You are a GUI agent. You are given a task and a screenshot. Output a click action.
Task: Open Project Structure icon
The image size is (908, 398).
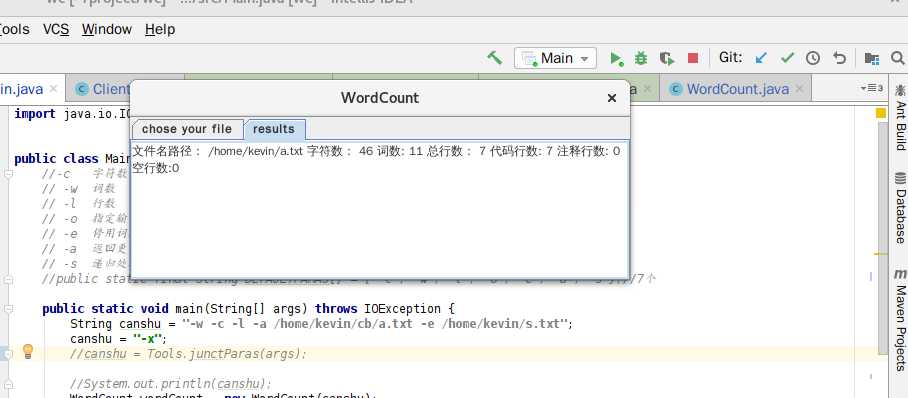coord(872,58)
